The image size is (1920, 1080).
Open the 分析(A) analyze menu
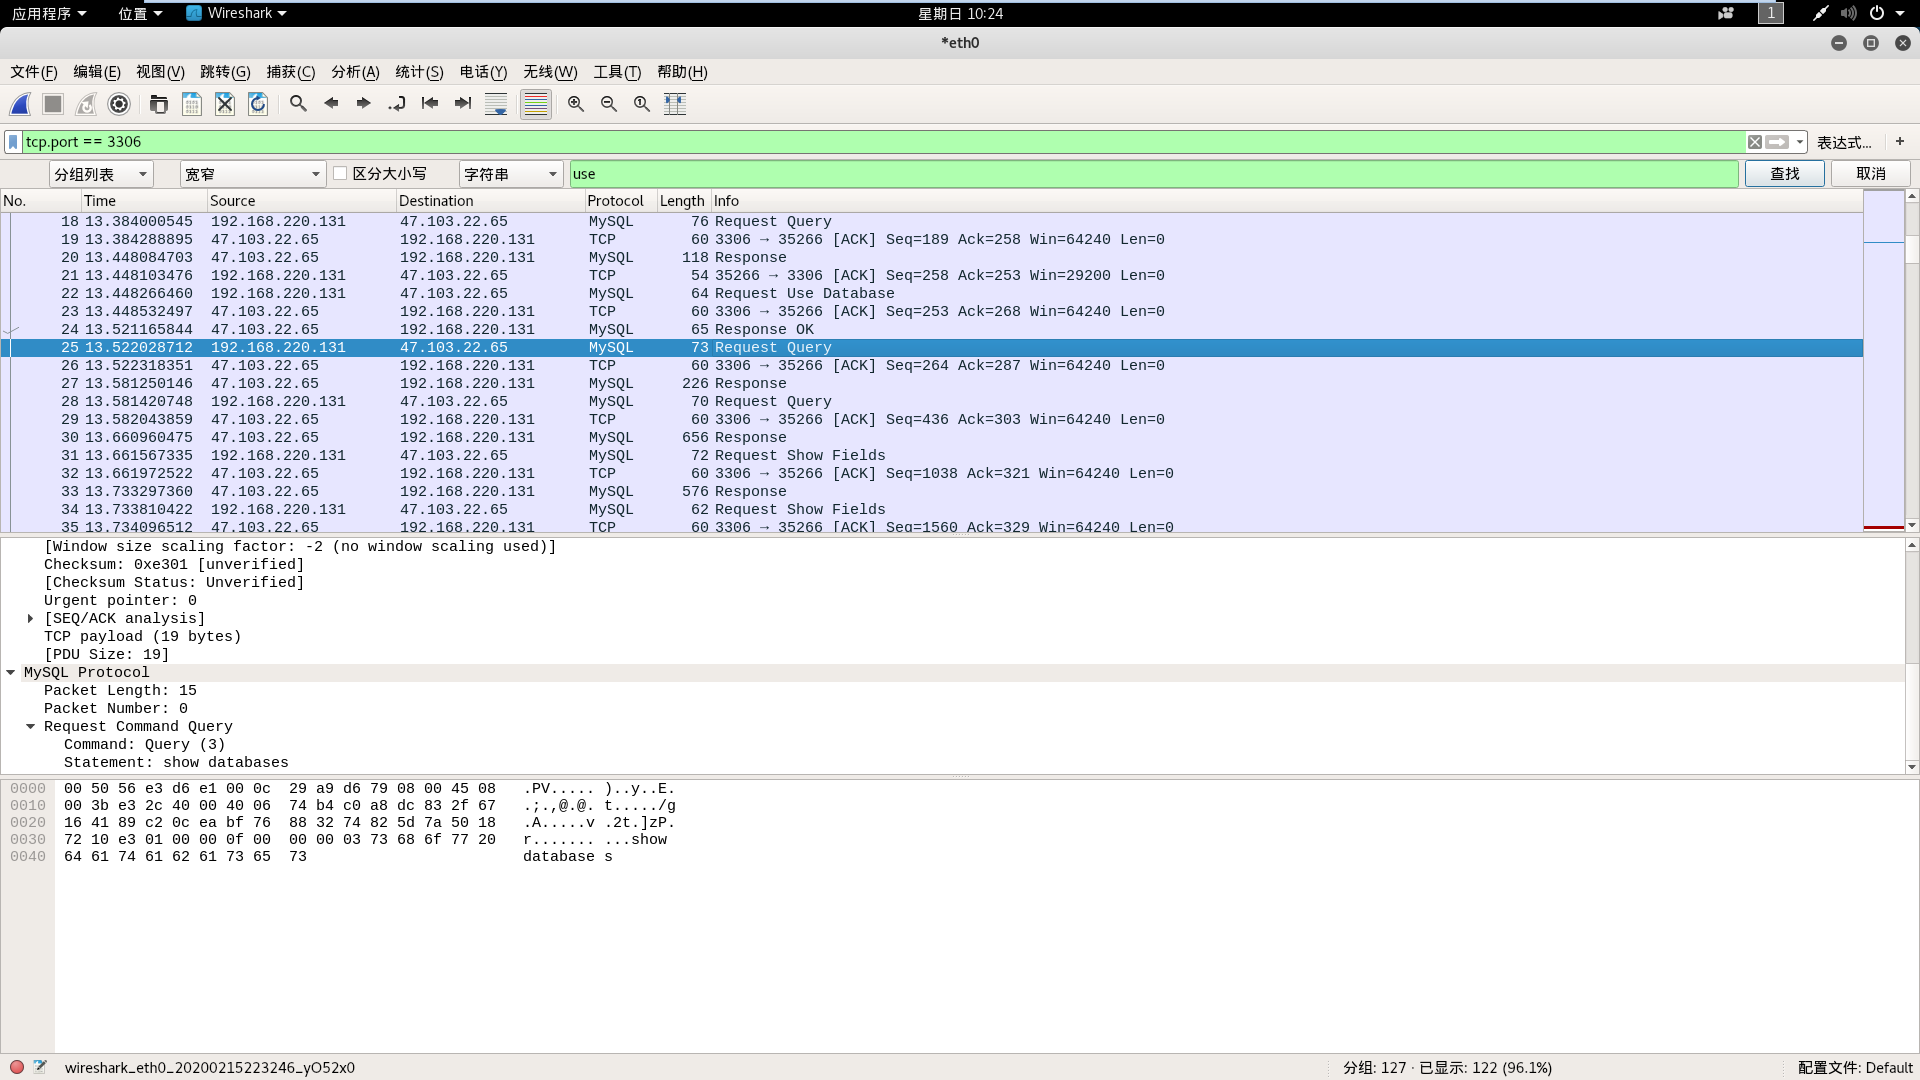pos(355,72)
